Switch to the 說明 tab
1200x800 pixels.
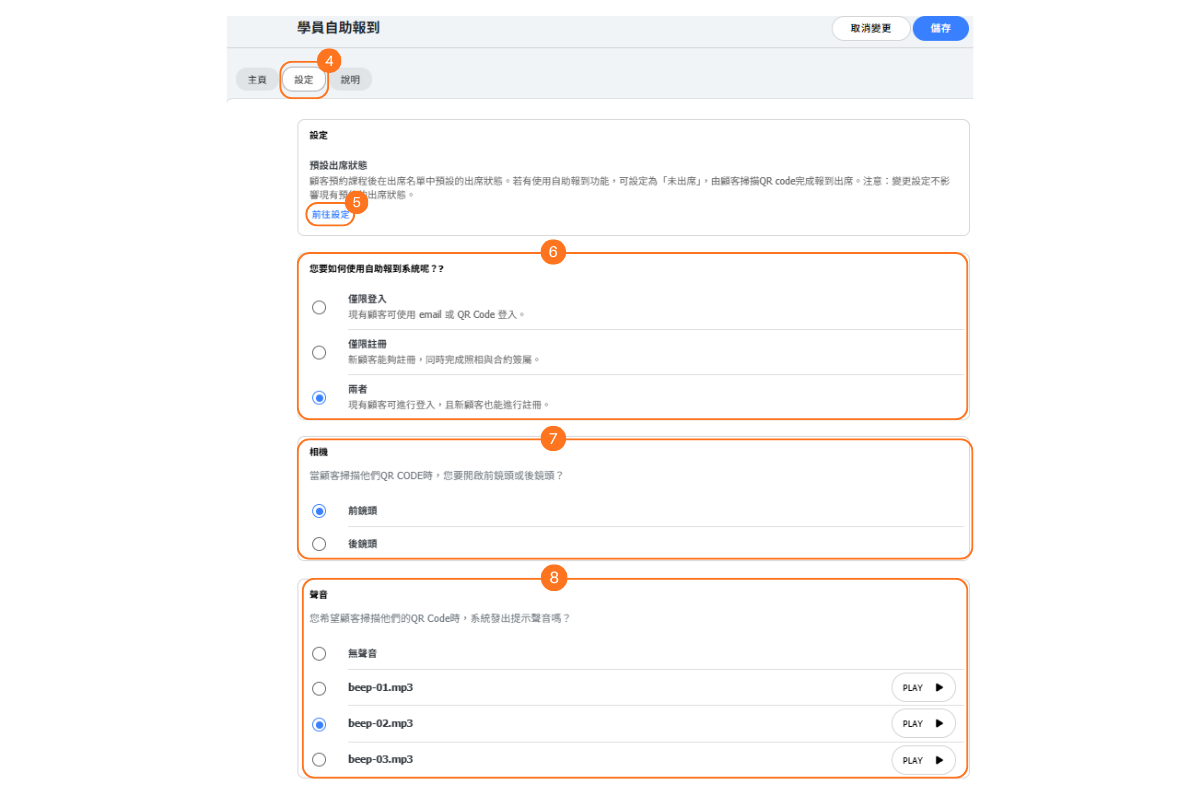[x=350, y=79]
